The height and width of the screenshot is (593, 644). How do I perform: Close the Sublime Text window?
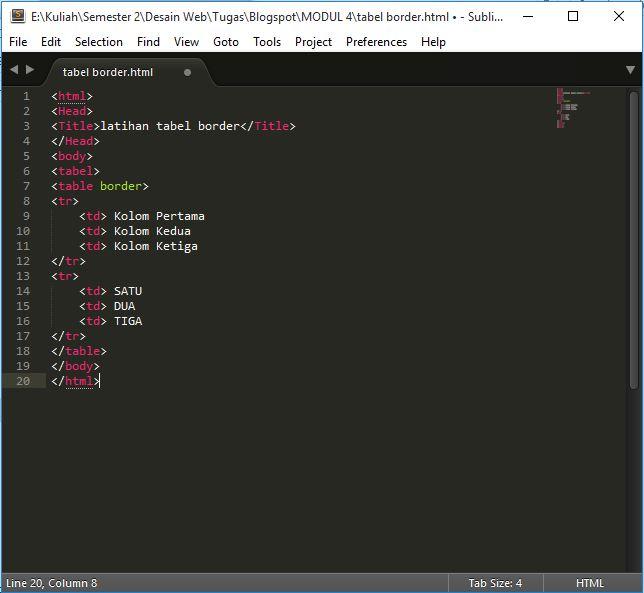pyautogui.click(x=619, y=16)
